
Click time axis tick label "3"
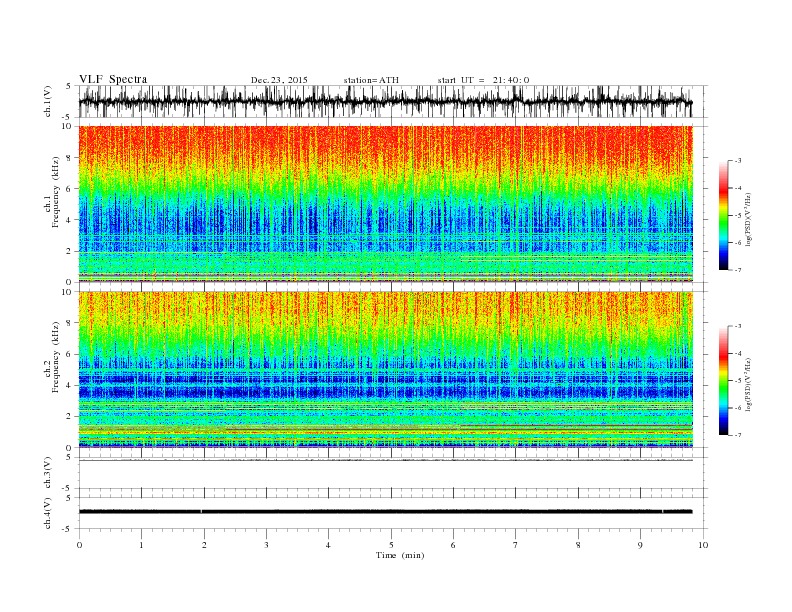pos(266,545)
